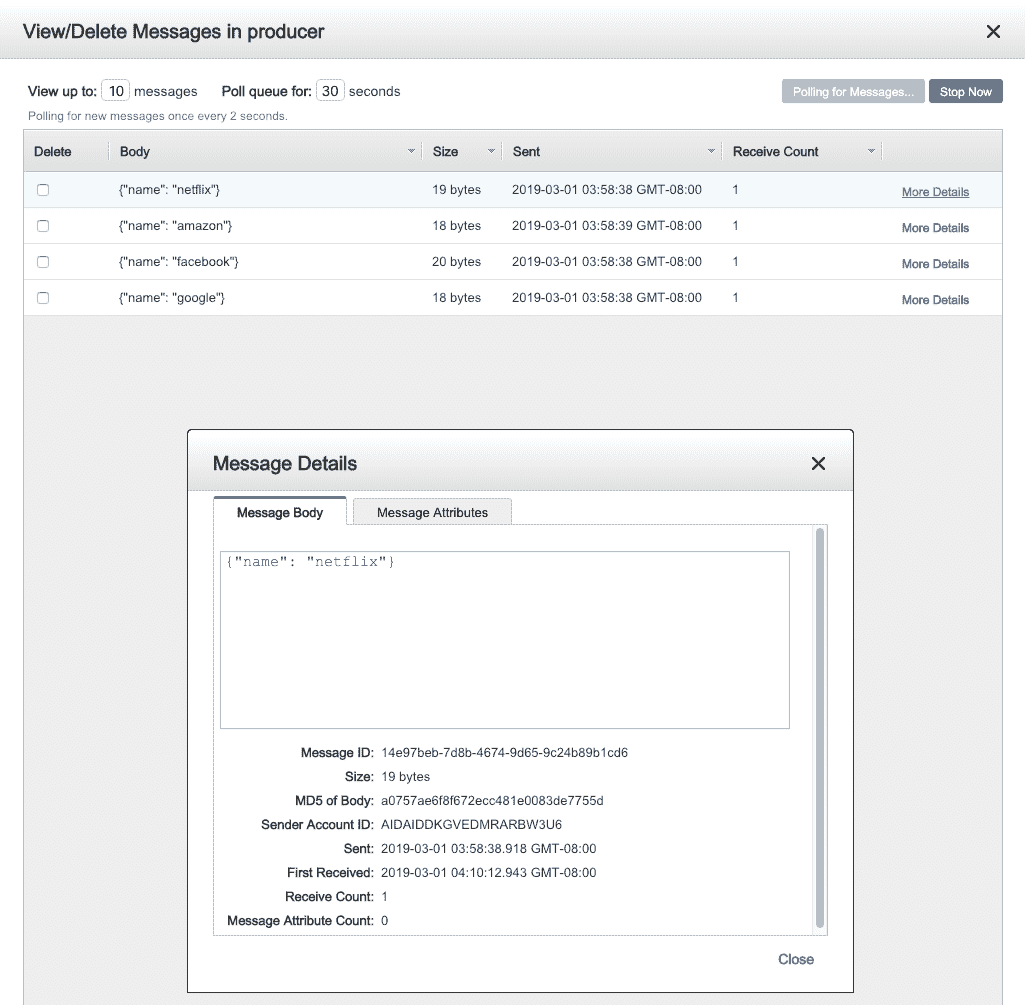Click the 20 bytes size cell
The width and height of the screenshot is (1025, 1005).
tap(456, 262)
